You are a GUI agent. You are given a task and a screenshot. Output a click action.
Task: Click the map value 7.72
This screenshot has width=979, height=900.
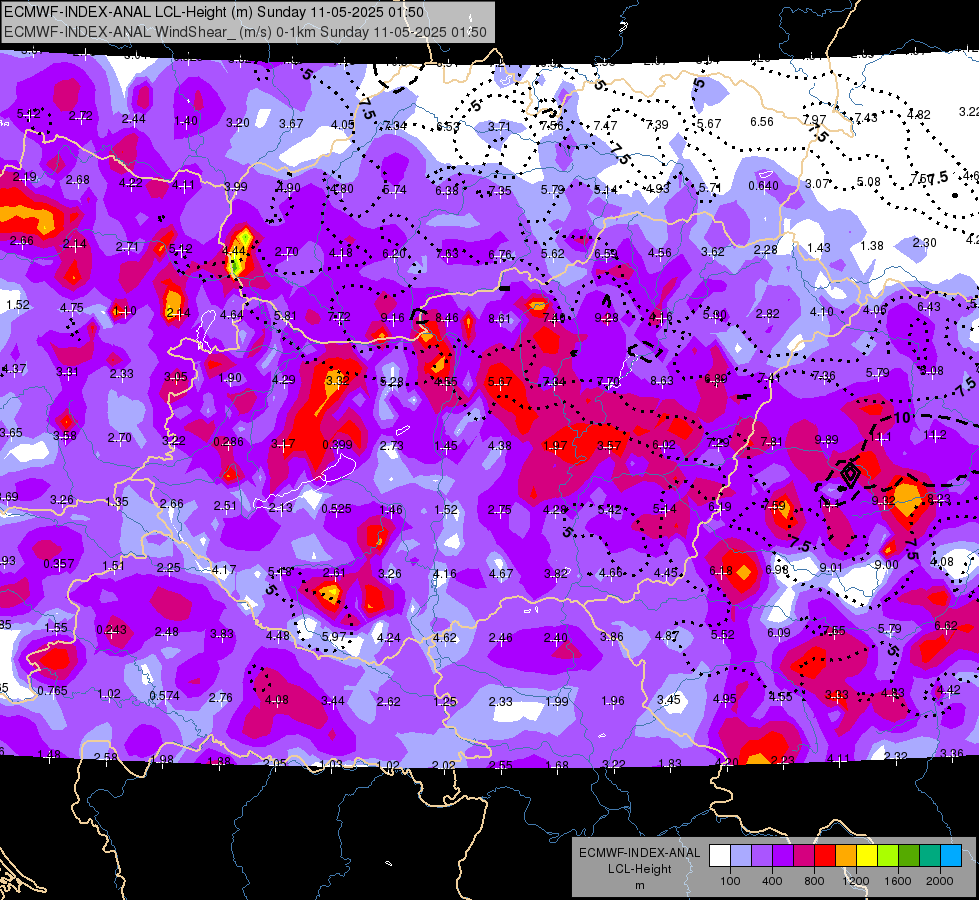[339, 317]
